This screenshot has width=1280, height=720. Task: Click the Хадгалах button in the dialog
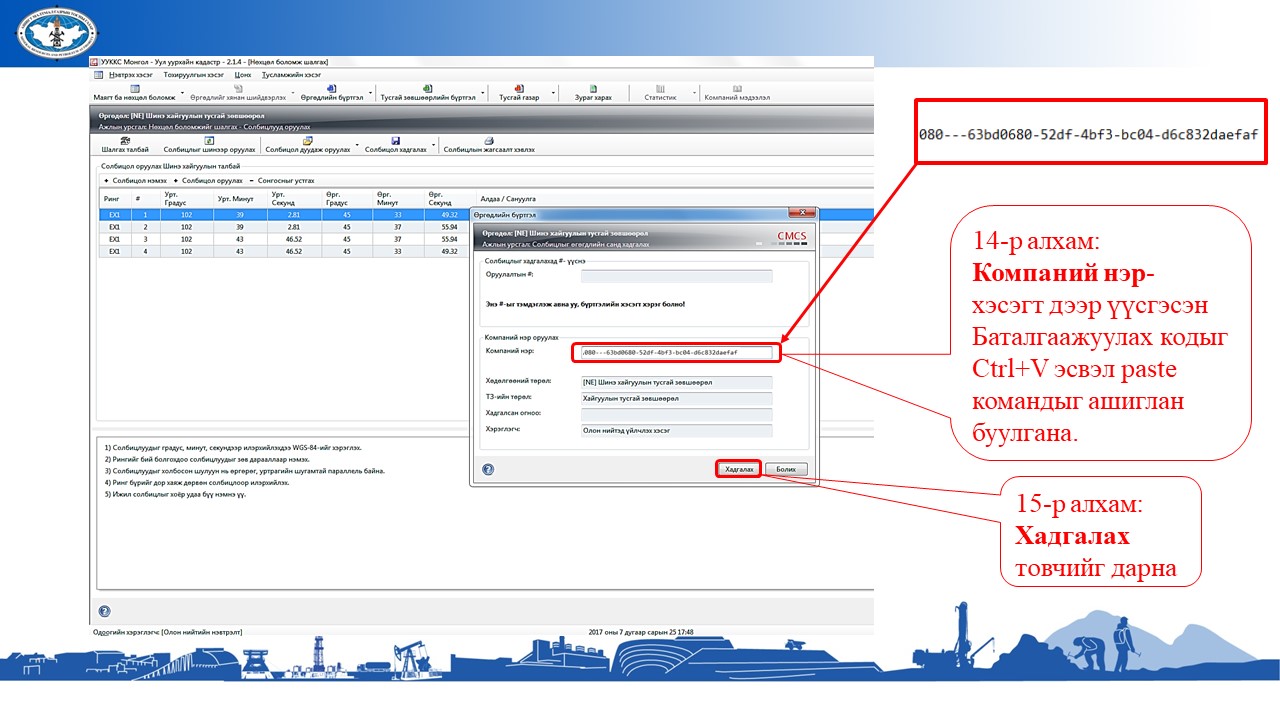point(738,469)
